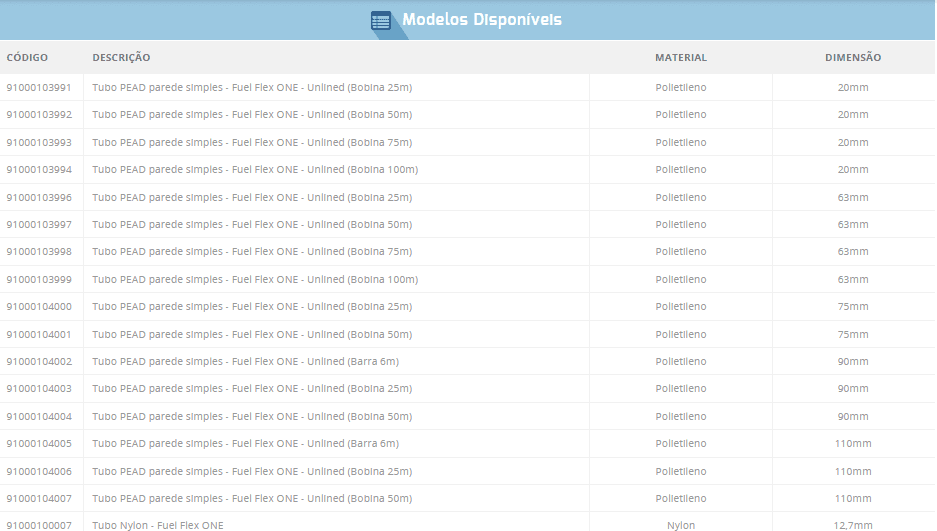The image size is (937, 531).
Task: Click the description for code 91000103999
Action: click(255, 280)
